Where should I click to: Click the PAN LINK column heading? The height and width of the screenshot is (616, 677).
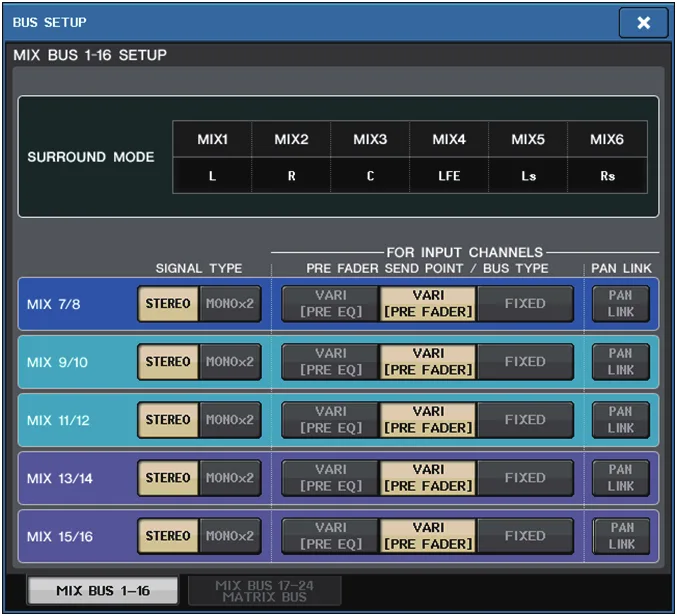pyautogui.click(x=621, y=268)
